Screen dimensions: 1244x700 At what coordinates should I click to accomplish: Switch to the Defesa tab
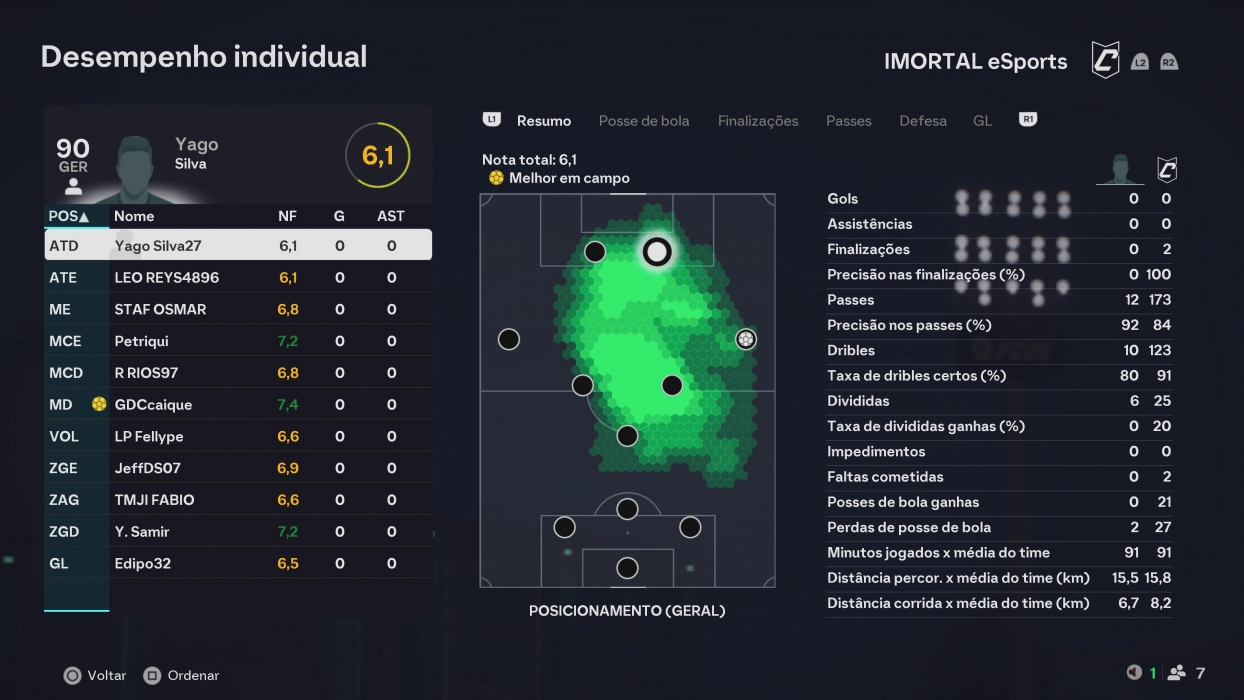pos(923,120)
